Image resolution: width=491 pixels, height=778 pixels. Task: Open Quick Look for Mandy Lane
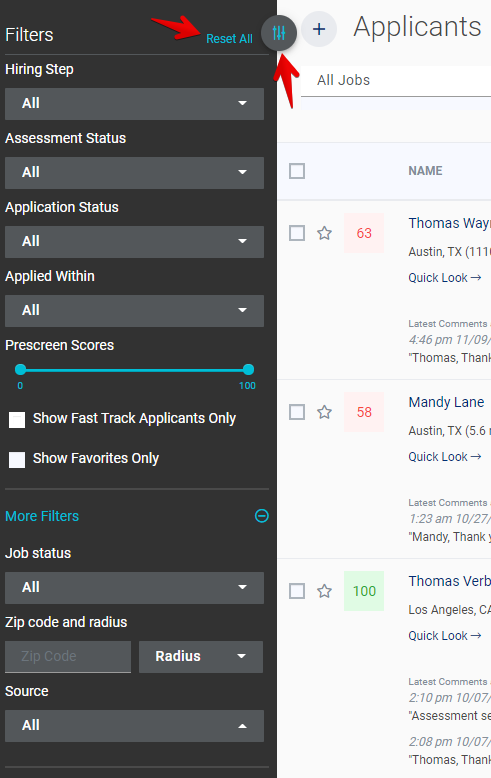click(x=445, y=456)
